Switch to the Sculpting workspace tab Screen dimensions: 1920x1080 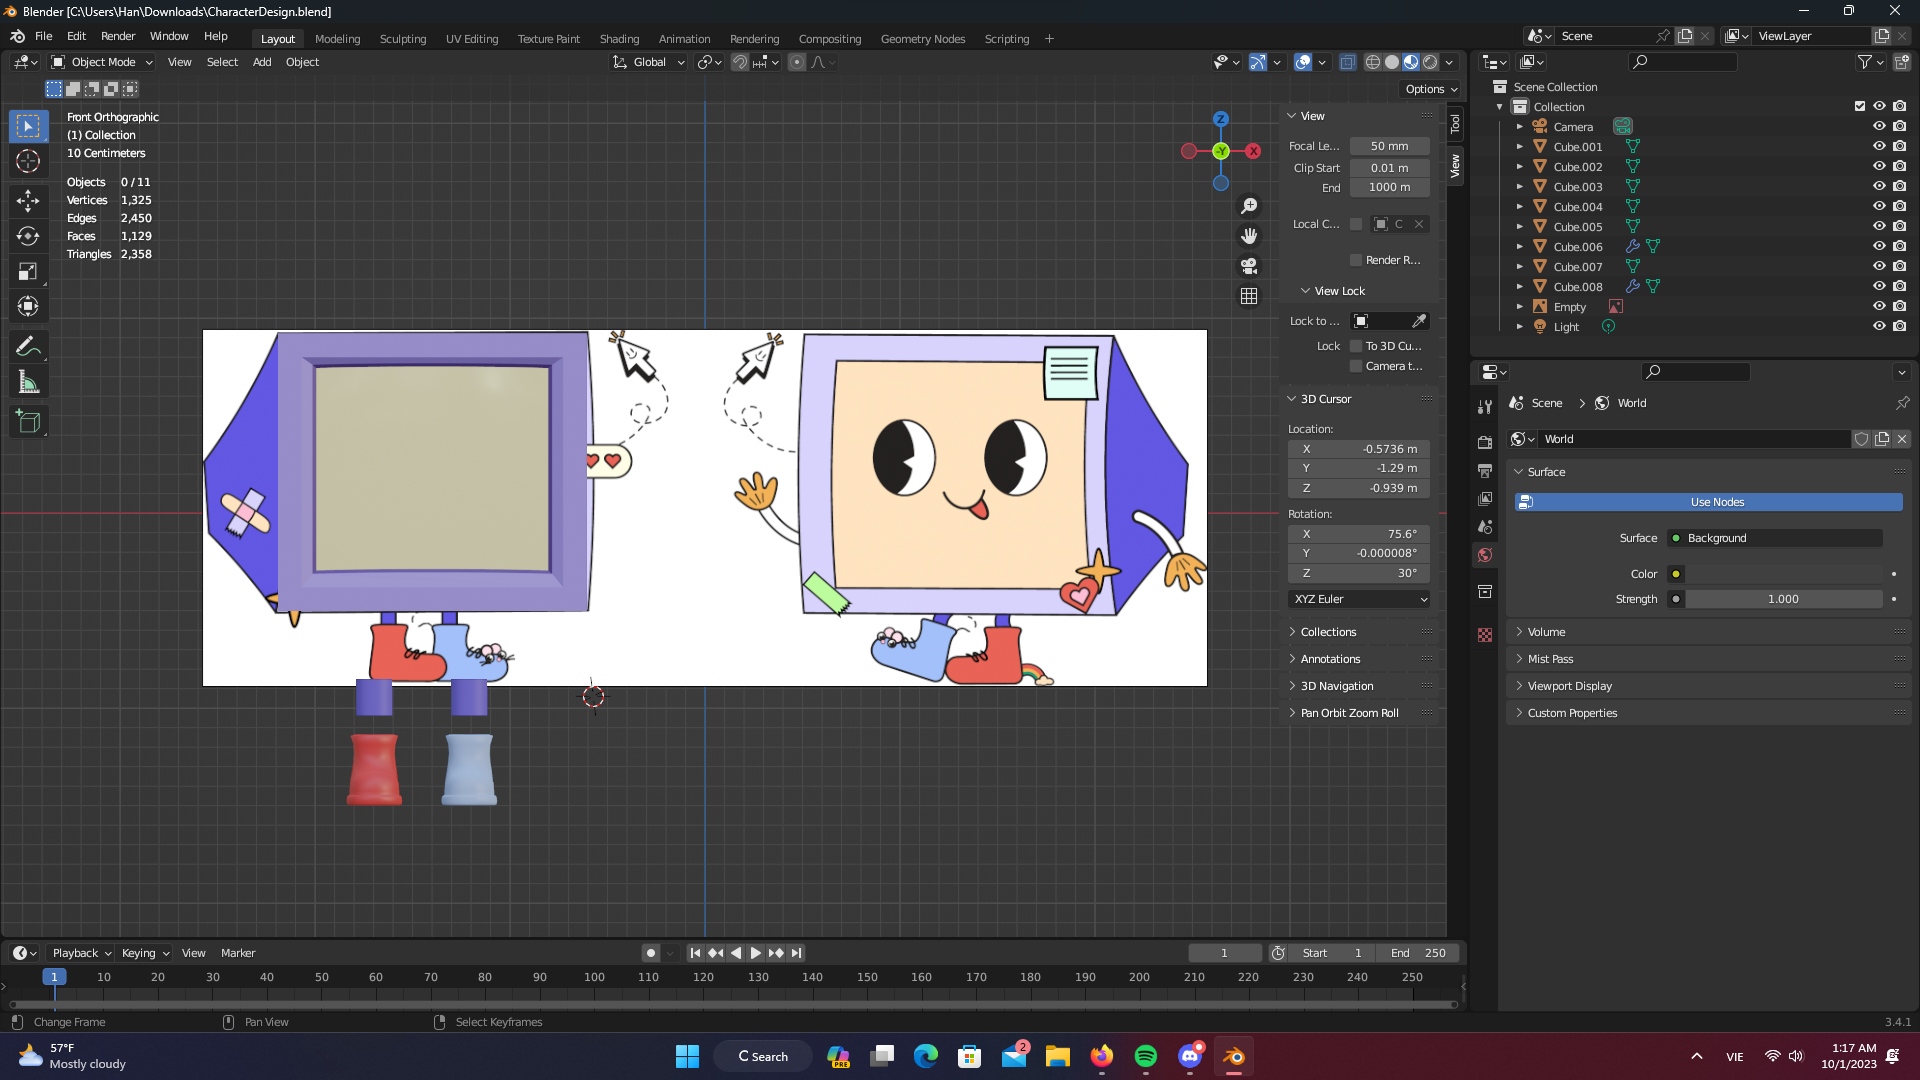coord(402,39)
